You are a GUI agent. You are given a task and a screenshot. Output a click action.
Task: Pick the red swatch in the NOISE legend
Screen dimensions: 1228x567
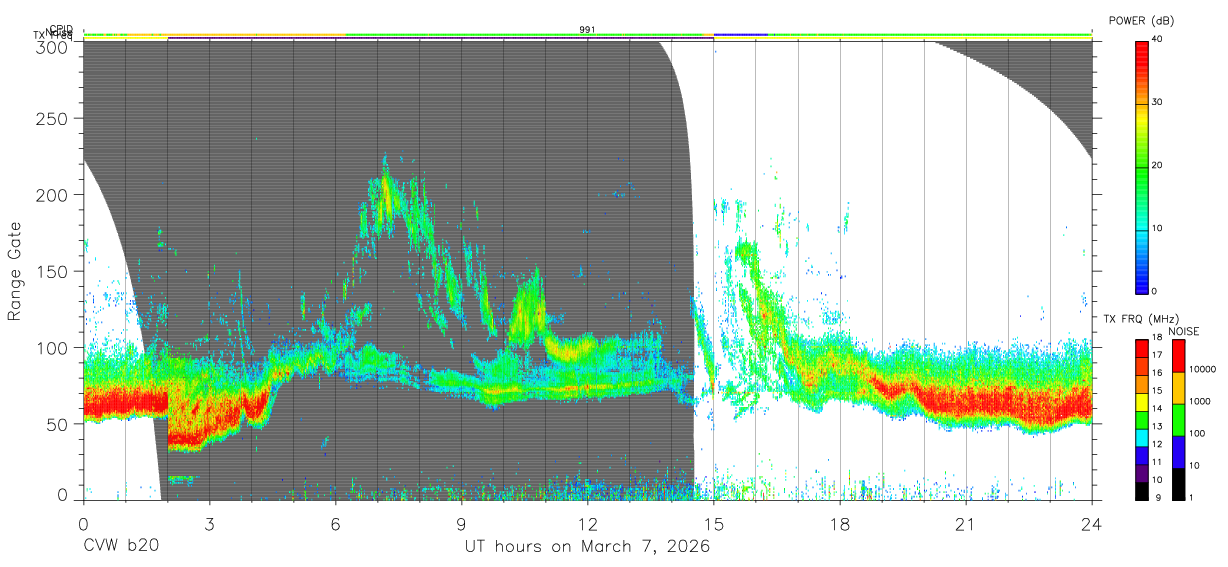click(x=1179, y=357)
